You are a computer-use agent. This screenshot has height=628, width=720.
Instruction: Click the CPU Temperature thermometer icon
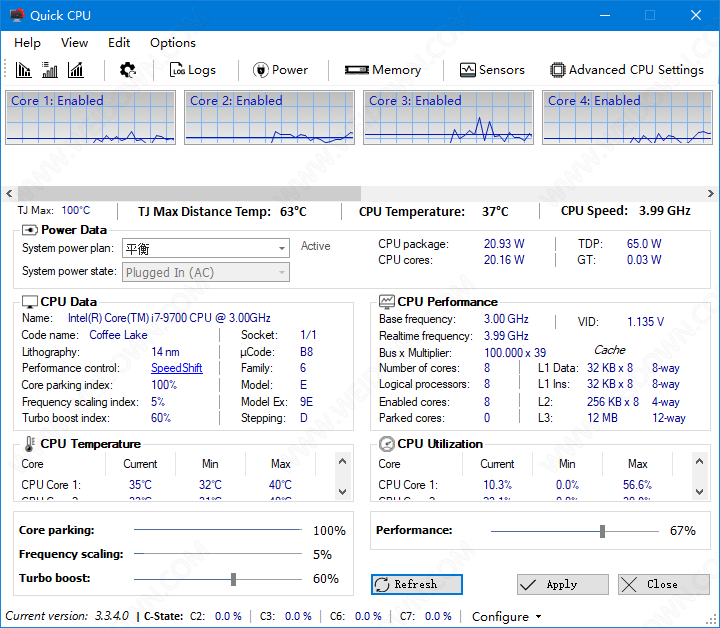29,444
